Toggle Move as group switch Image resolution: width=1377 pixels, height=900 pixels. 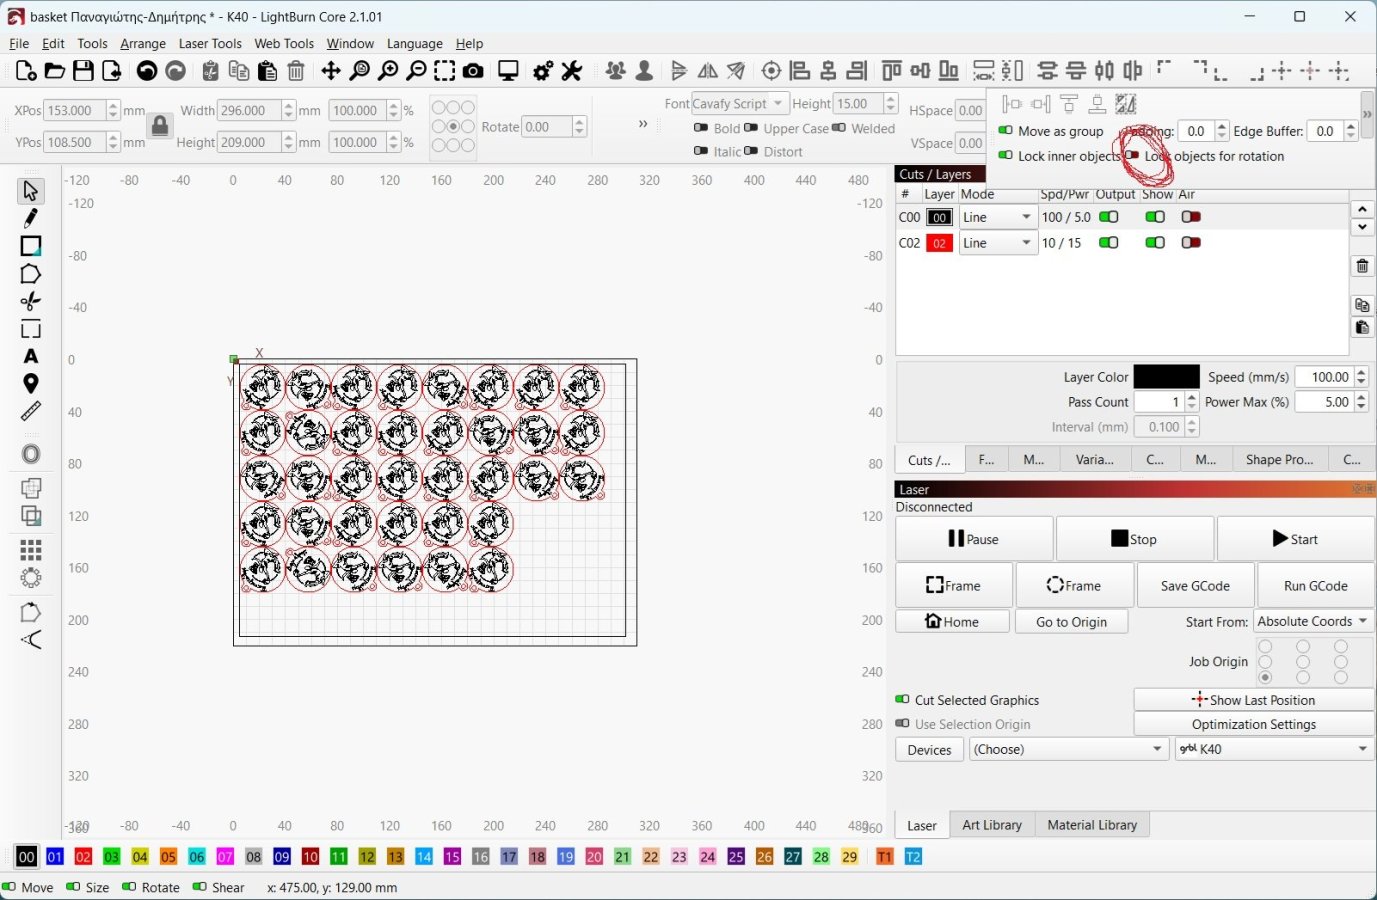pos(1006,131)
